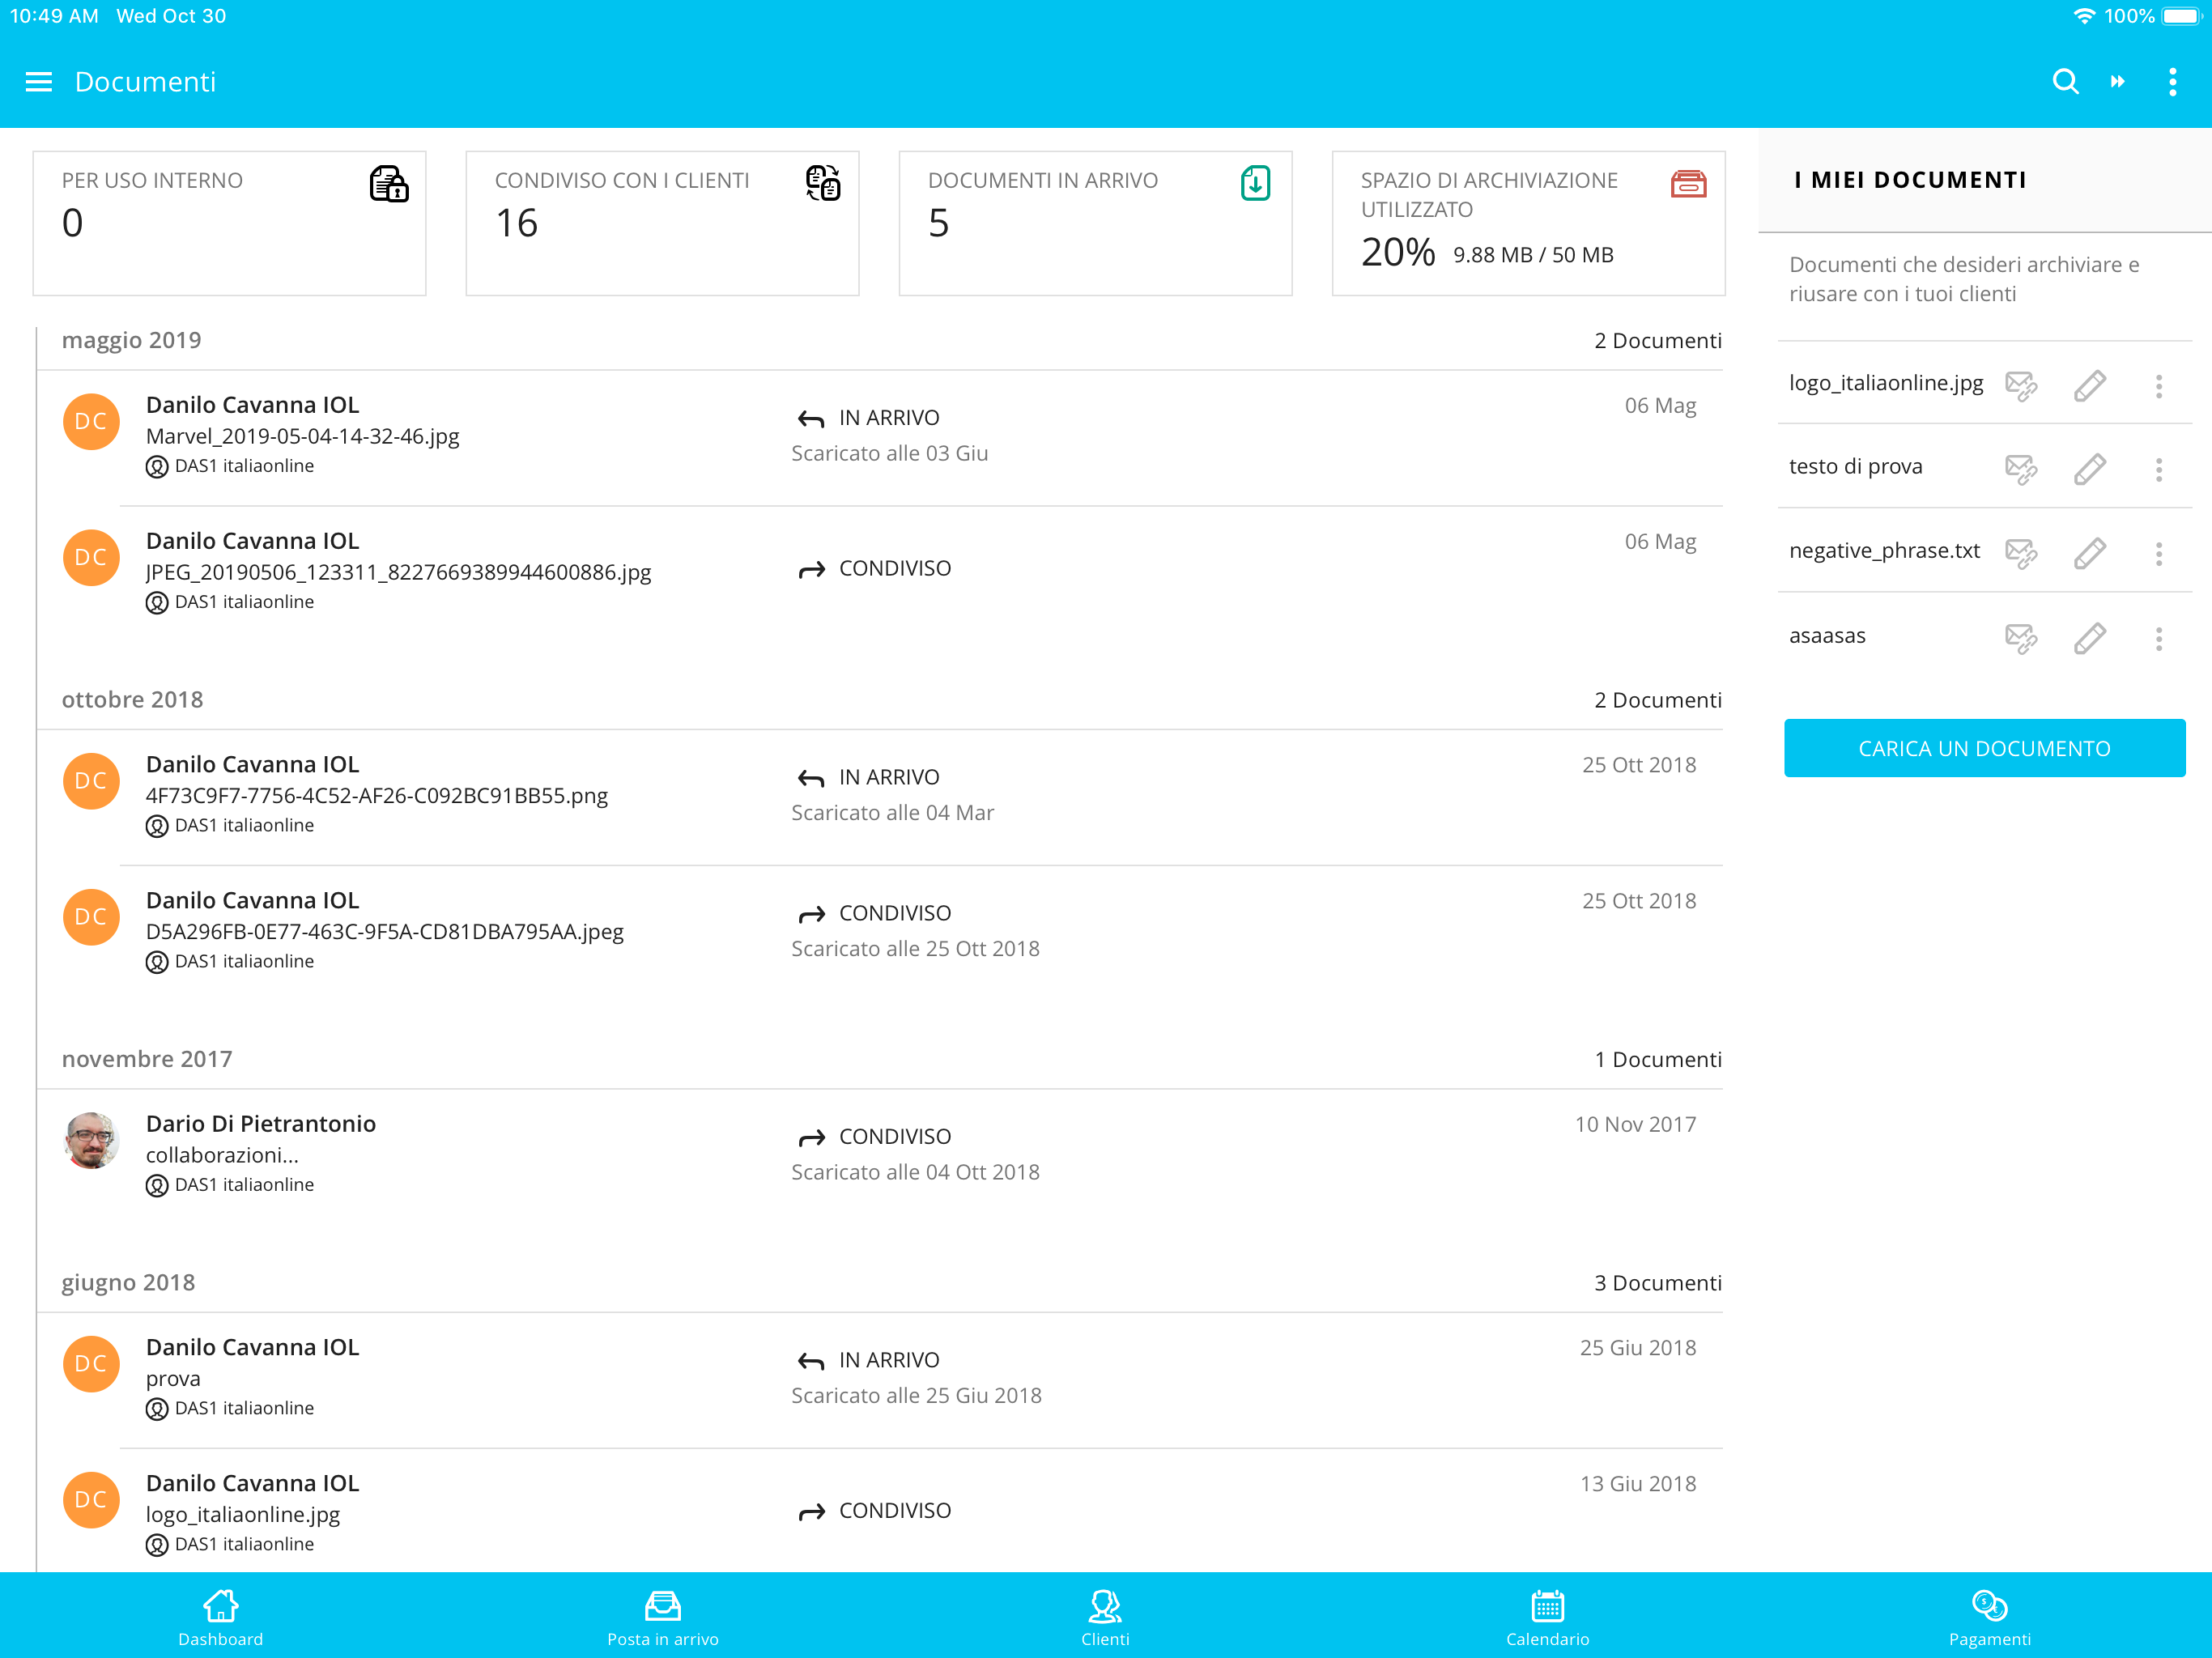Open search with the magnifier icon

[2065, 82]
